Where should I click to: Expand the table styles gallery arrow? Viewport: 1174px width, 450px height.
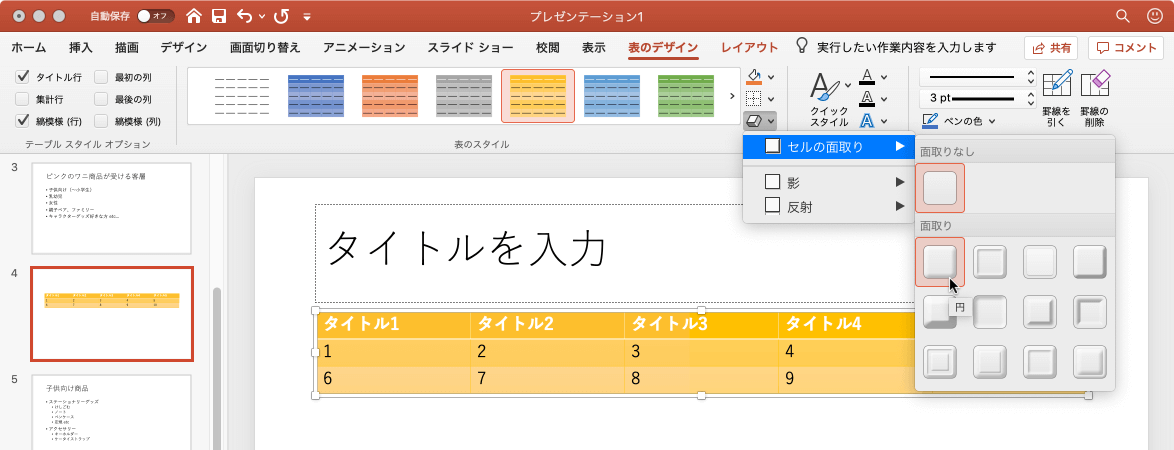click(732, 96)
